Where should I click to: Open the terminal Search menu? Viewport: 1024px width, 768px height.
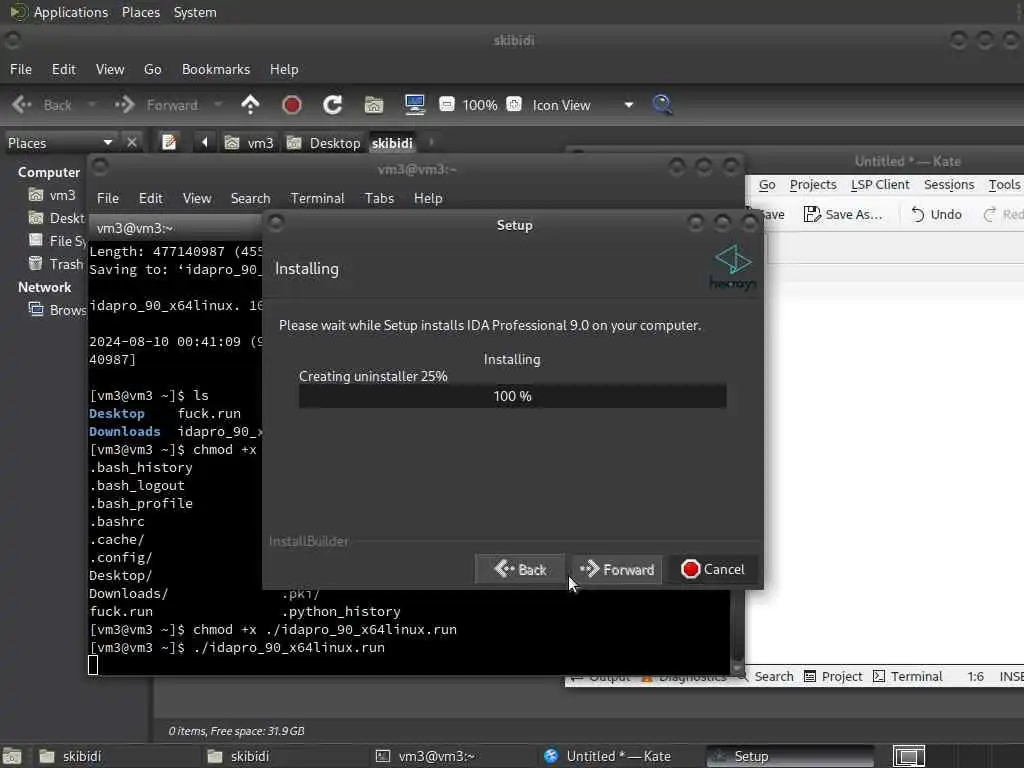tap(250, 198)
